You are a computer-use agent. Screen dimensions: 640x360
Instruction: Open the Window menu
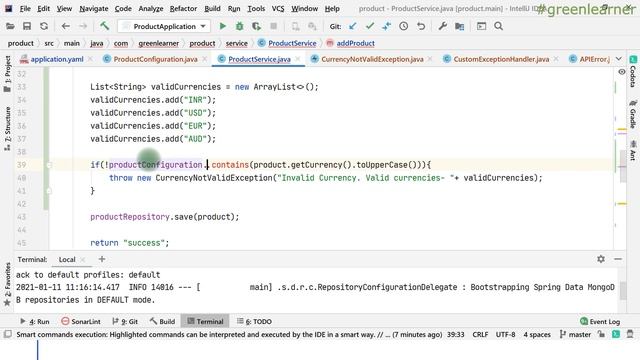tap(304, 8)
